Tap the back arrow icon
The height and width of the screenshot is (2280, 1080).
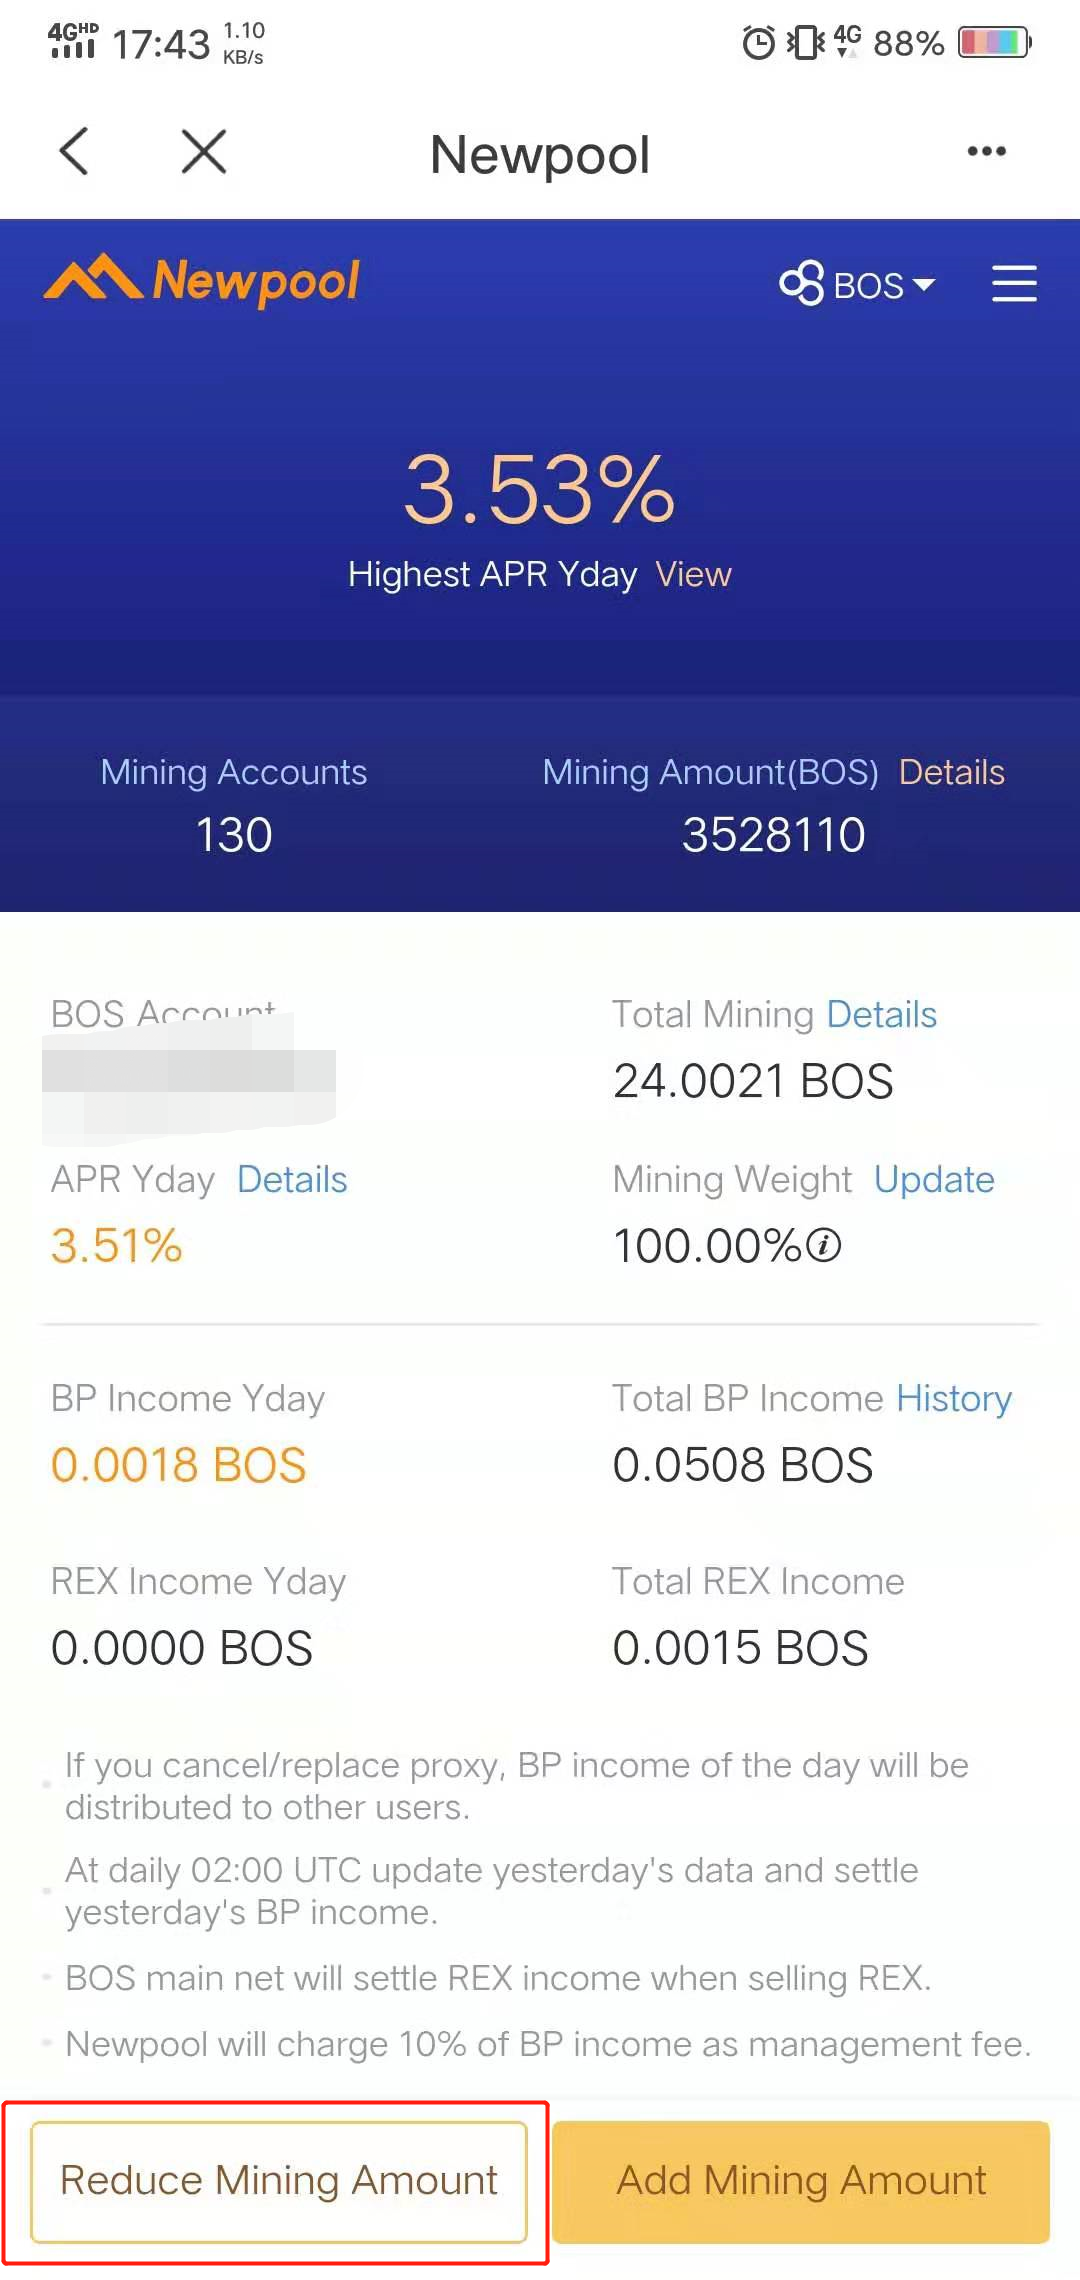click(x=75, y=152)
